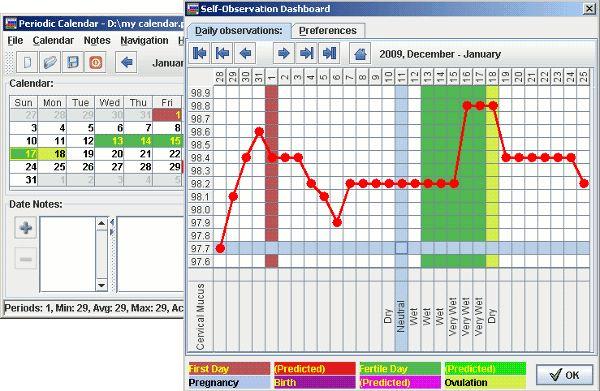This screenshot has height=391, width=600.
Task: Jump to the last observation page
Action: [329, 53]
